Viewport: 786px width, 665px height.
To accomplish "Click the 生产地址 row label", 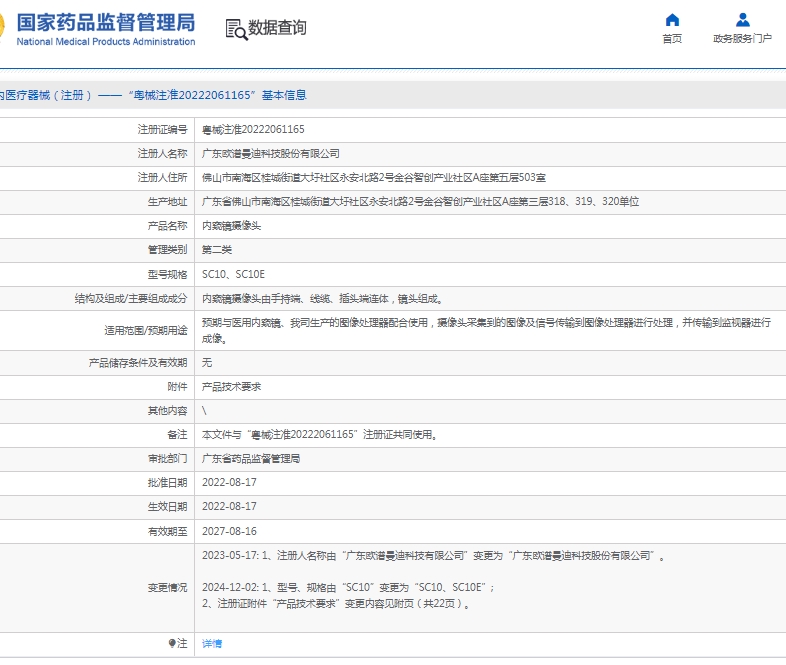I will [x=167, y=201].
